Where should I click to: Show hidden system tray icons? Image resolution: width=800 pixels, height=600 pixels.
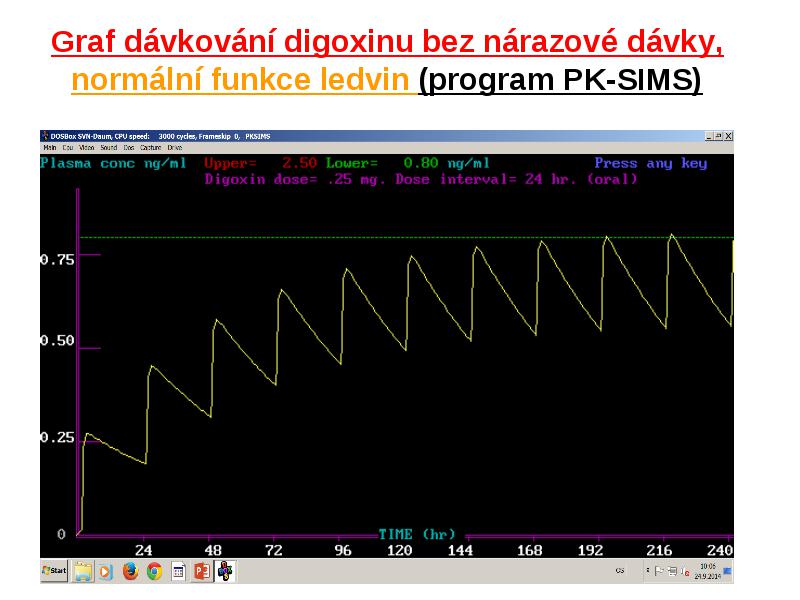pyautogui.click(x=648, y=571)
